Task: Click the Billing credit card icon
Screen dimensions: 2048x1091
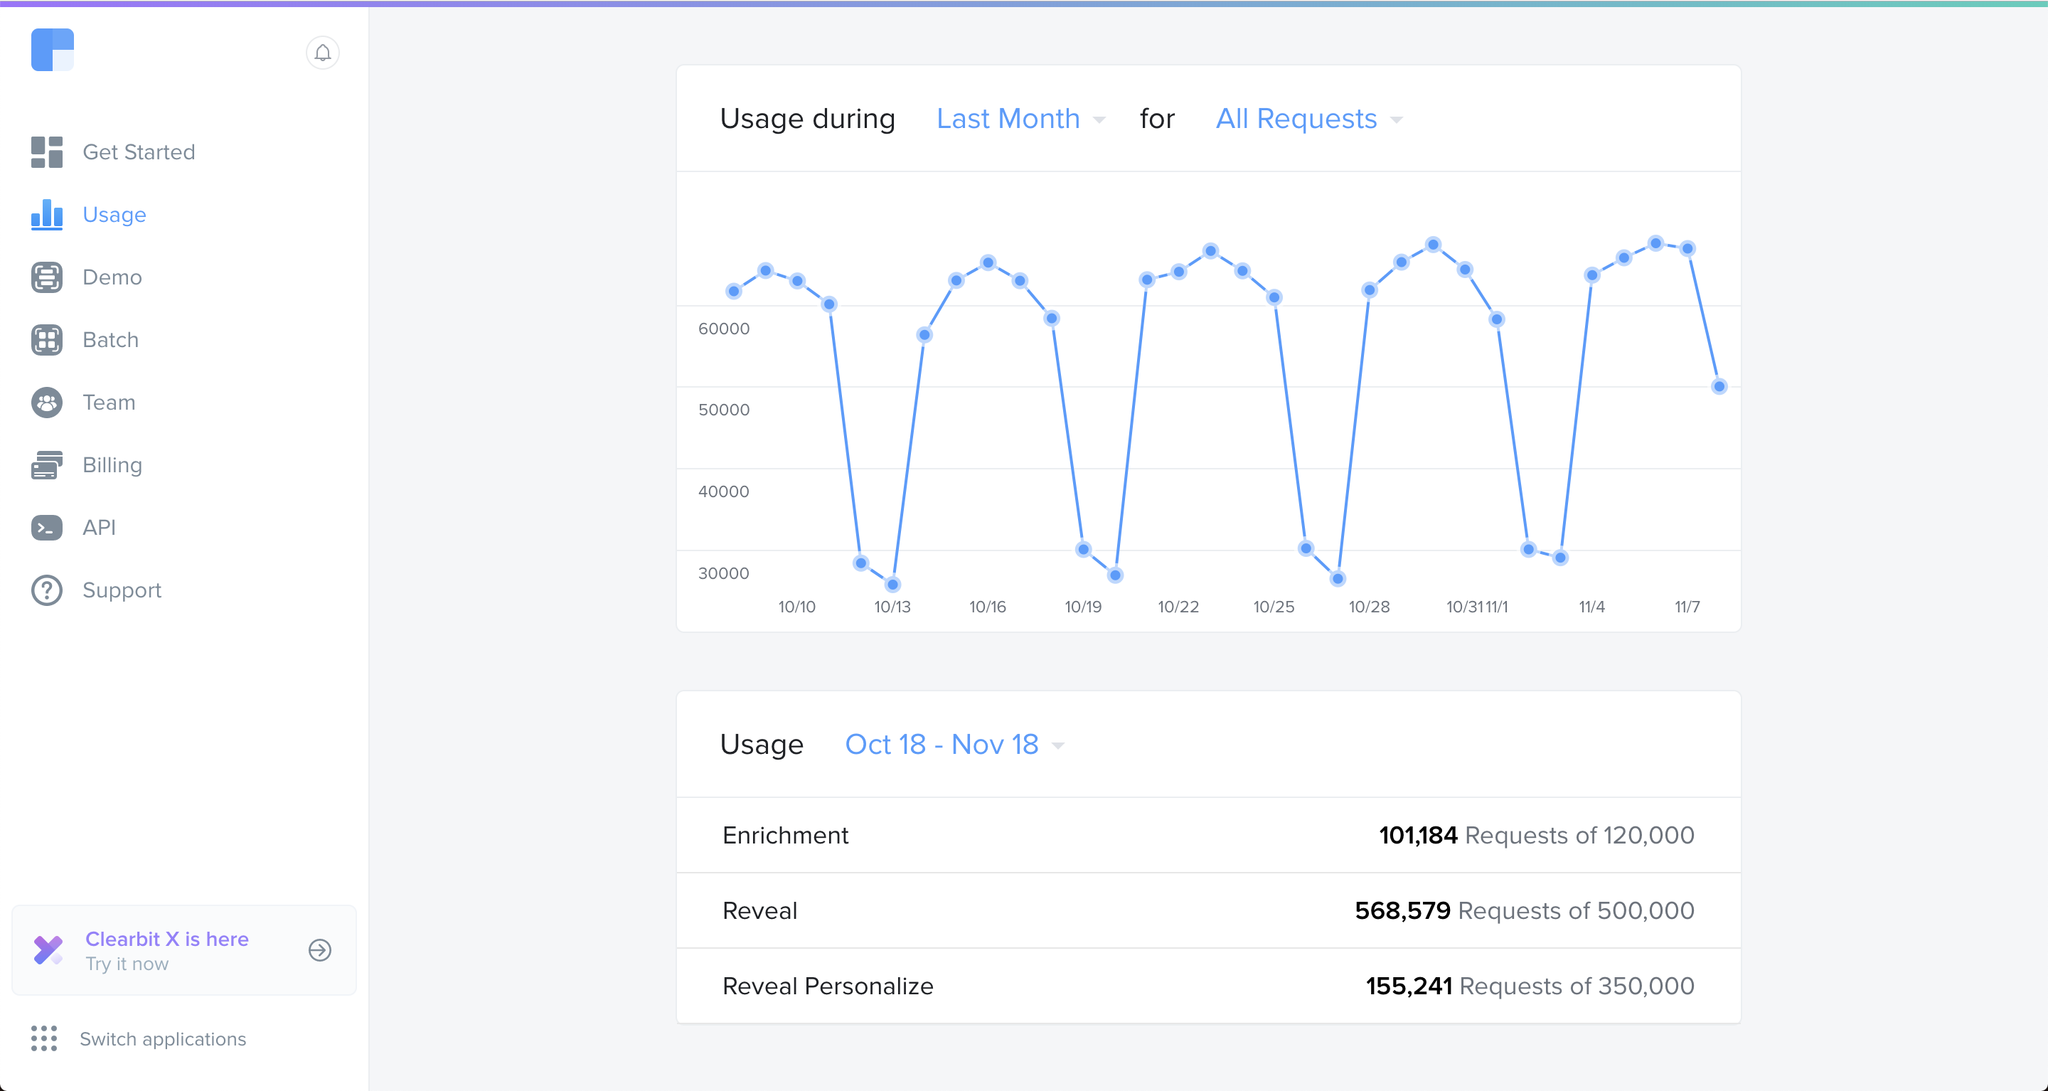Action: 47,465
